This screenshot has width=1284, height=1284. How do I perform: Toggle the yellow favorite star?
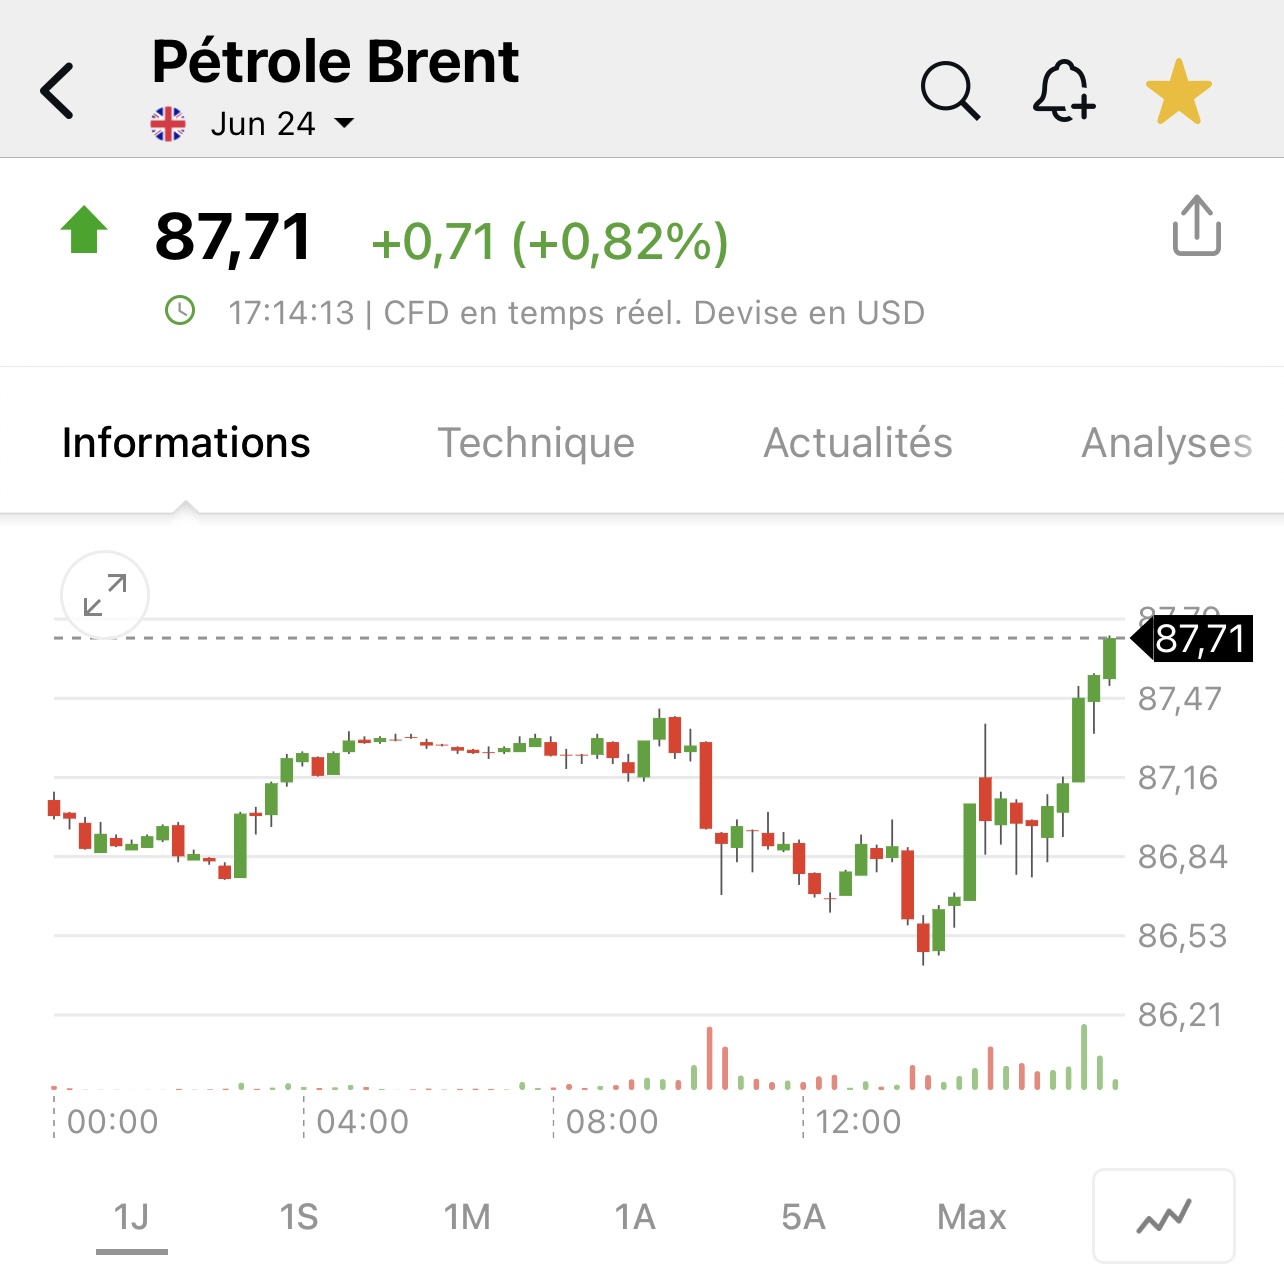point(1179,91)
